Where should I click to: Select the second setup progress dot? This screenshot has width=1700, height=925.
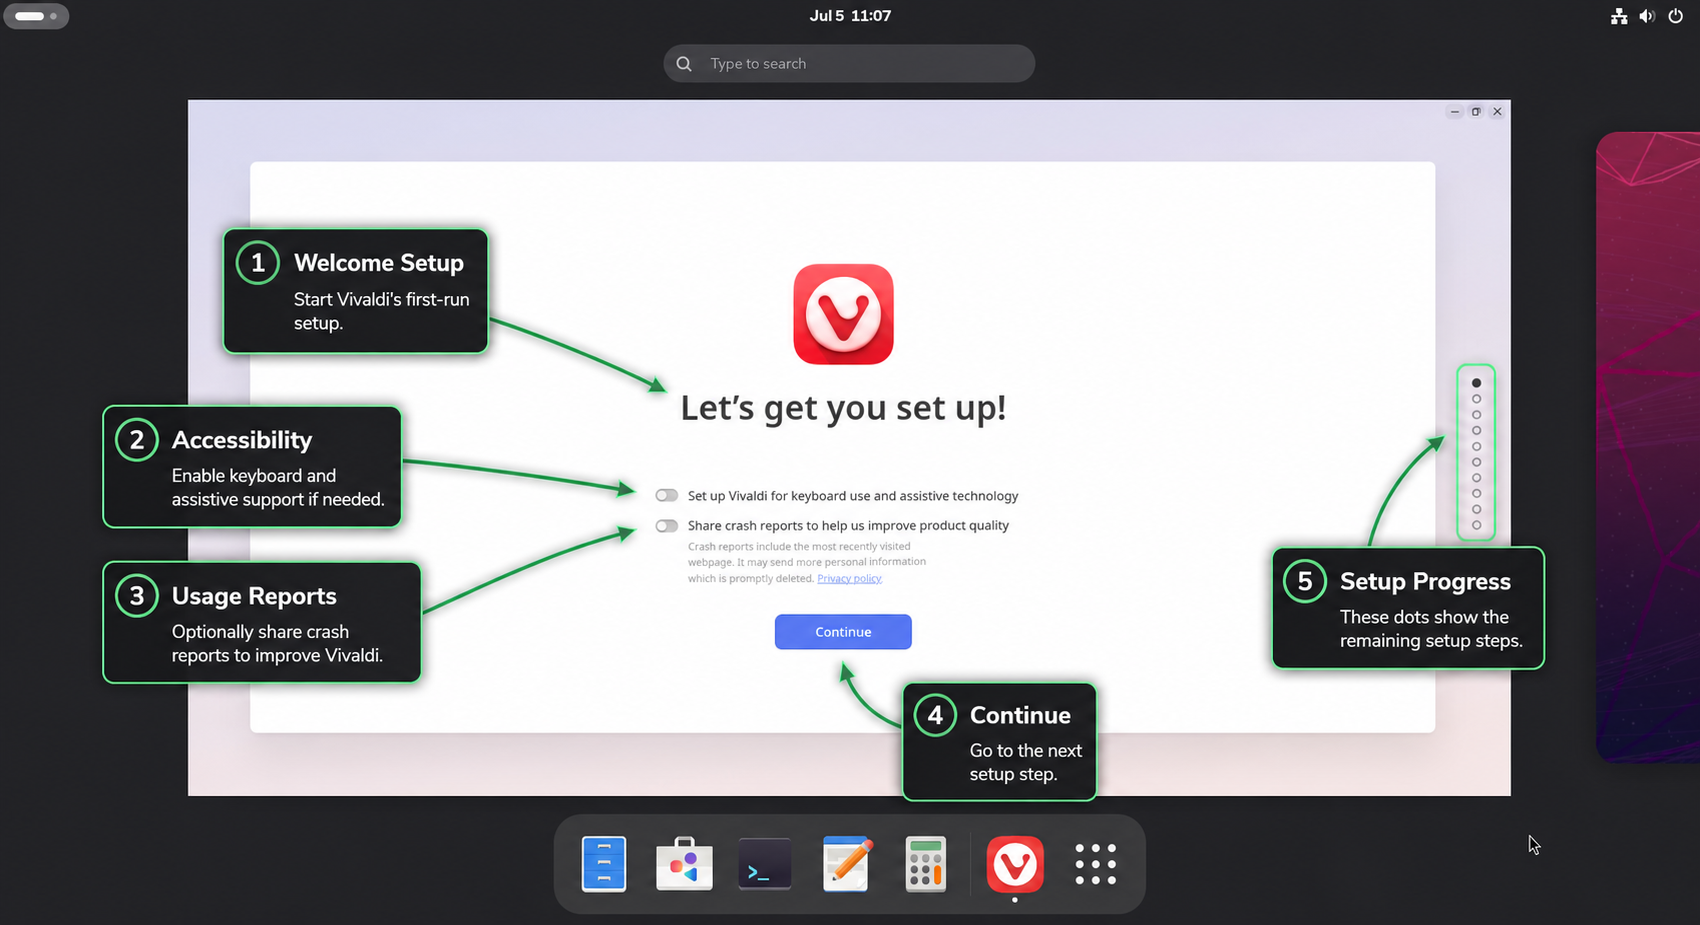[x=1476, y=399]
